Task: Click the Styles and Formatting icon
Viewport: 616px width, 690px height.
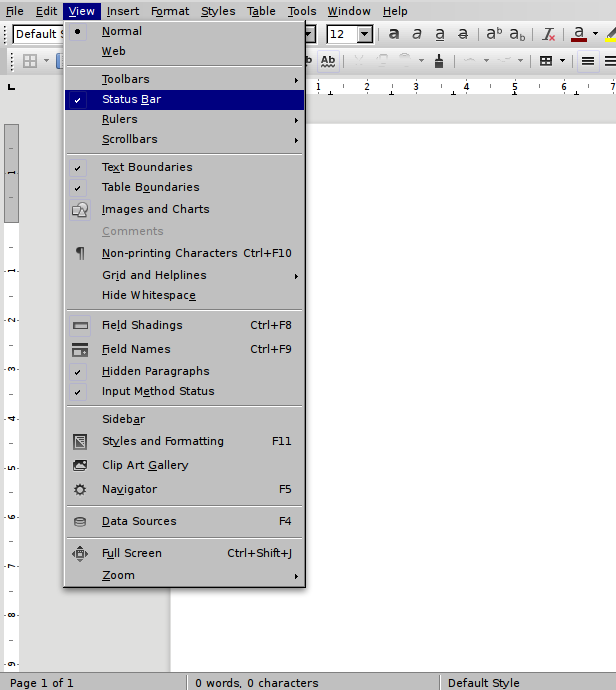Action: [x=80, y=441]
